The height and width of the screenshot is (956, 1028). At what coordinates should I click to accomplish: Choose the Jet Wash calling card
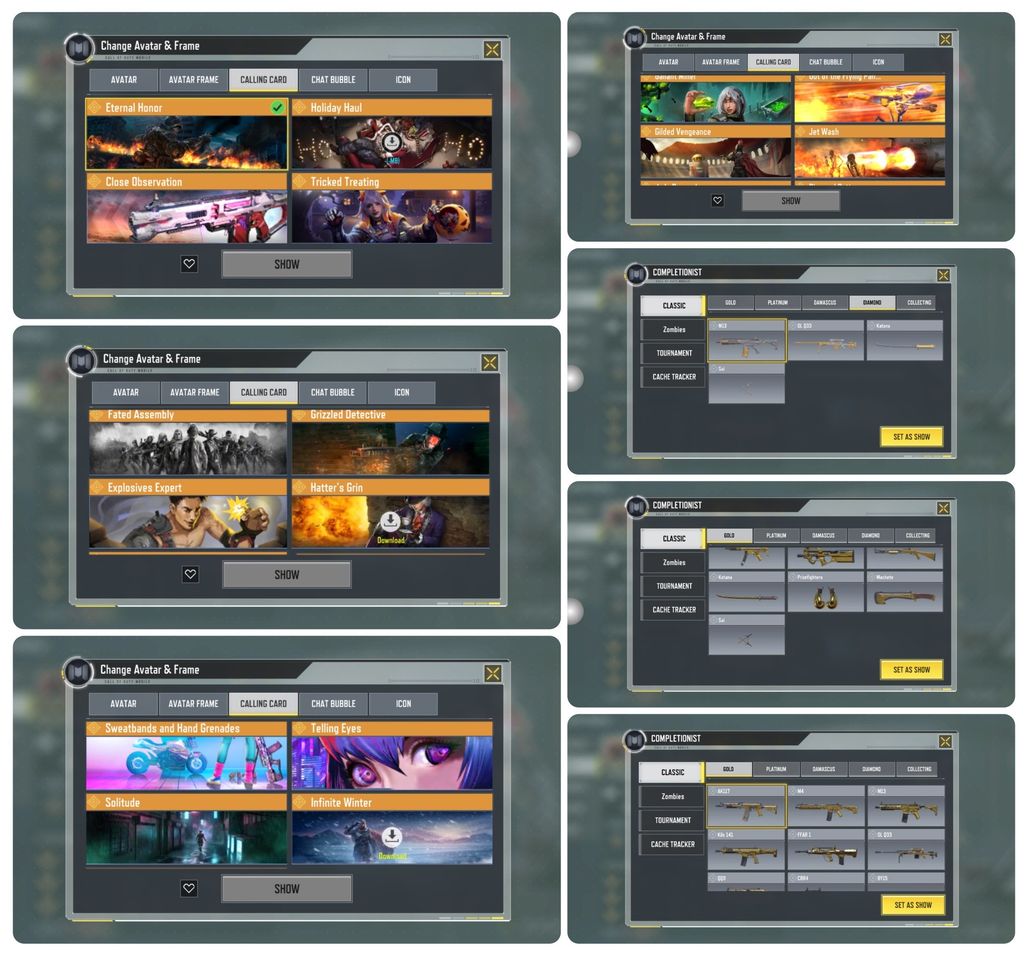point(870,151)
